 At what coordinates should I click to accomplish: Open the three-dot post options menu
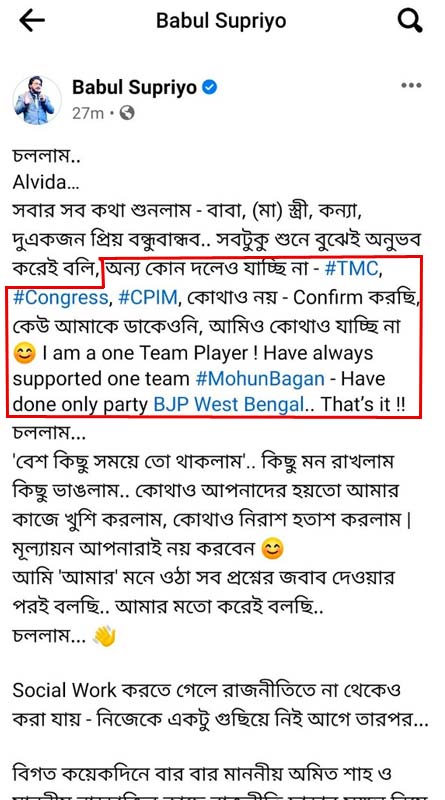(411, 86)
